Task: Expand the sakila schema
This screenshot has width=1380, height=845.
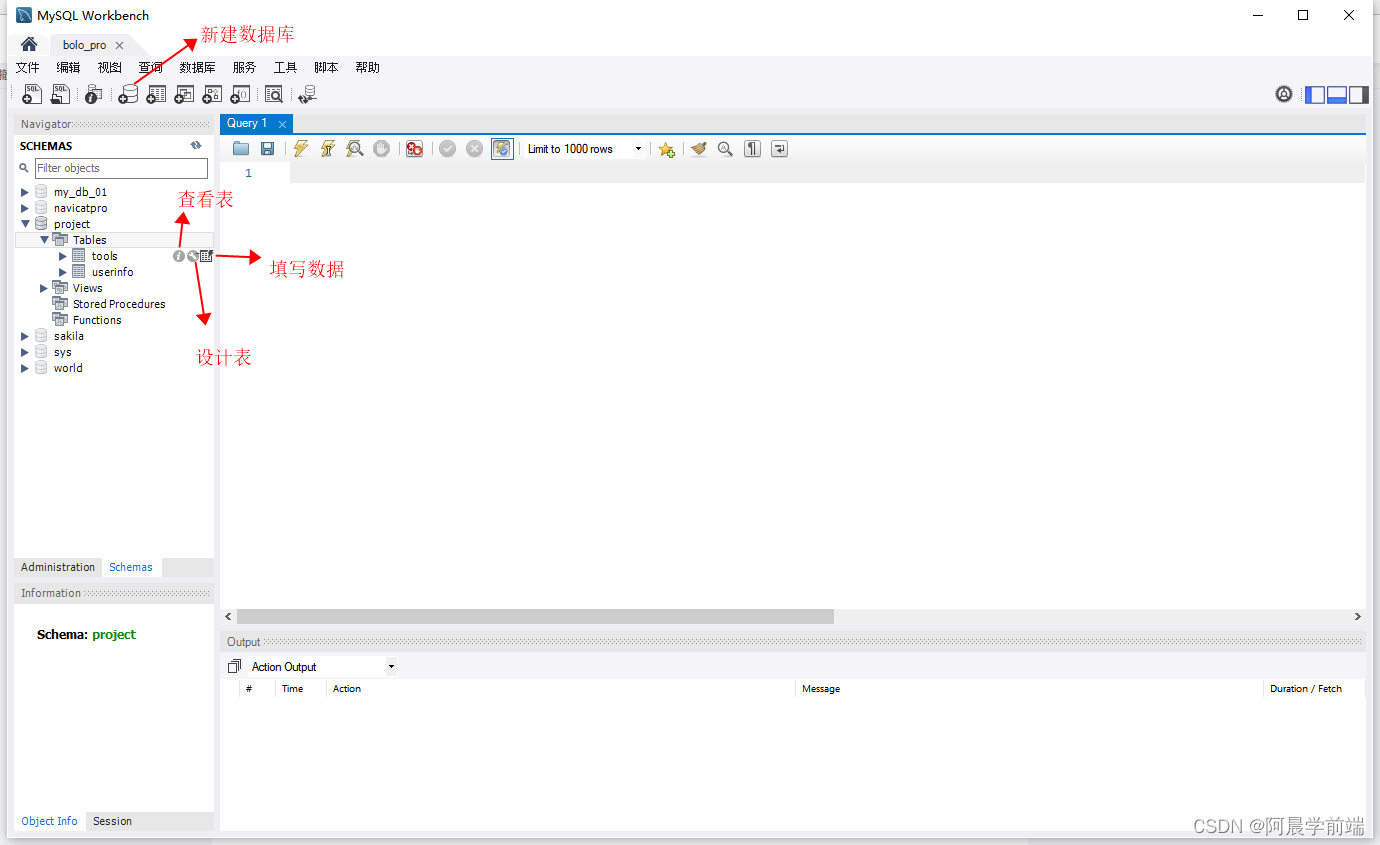Action: pyautogui.click(x=25, y=336)
